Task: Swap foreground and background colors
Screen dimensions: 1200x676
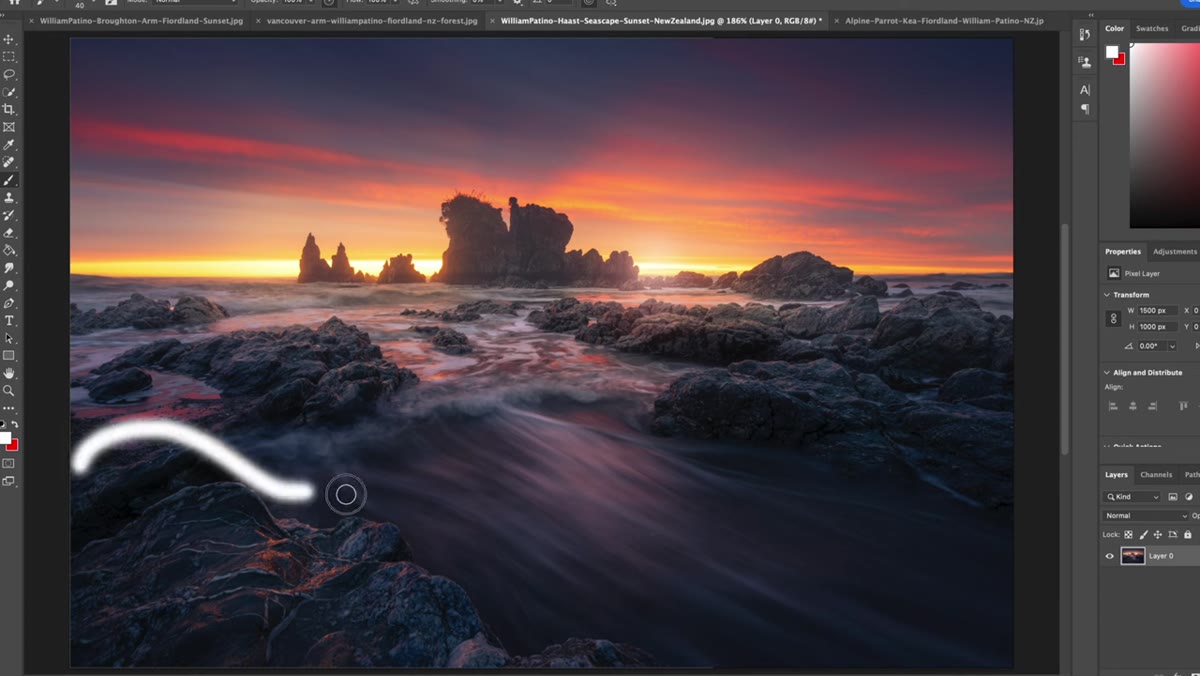Action: [x=14, y=425]
